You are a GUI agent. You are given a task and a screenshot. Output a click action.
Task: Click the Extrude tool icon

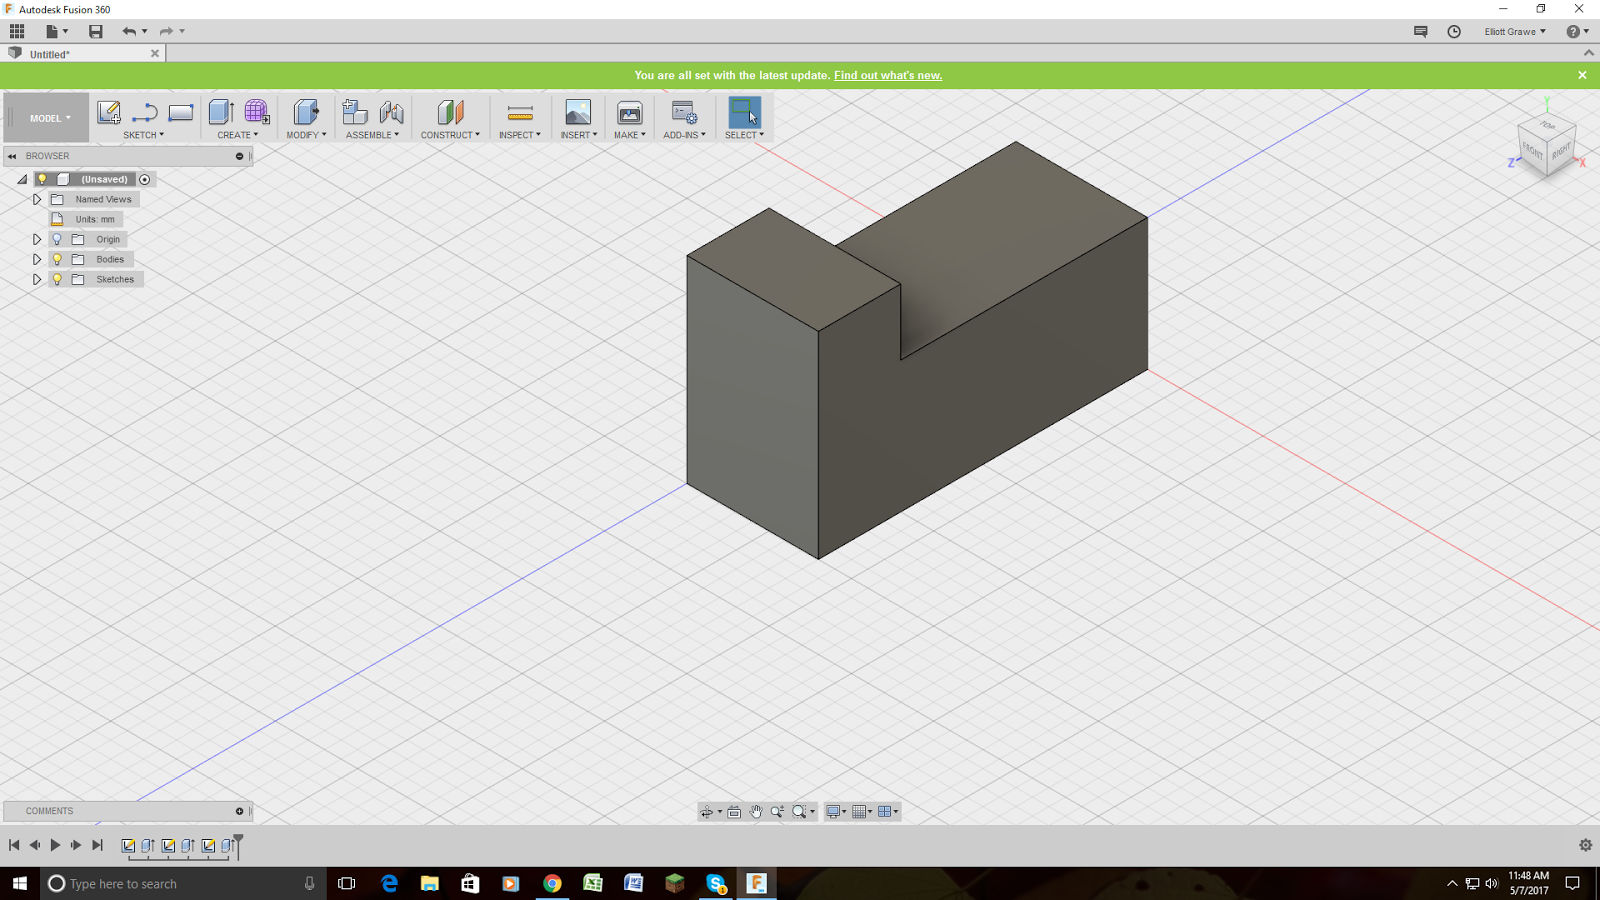[221, 112]
